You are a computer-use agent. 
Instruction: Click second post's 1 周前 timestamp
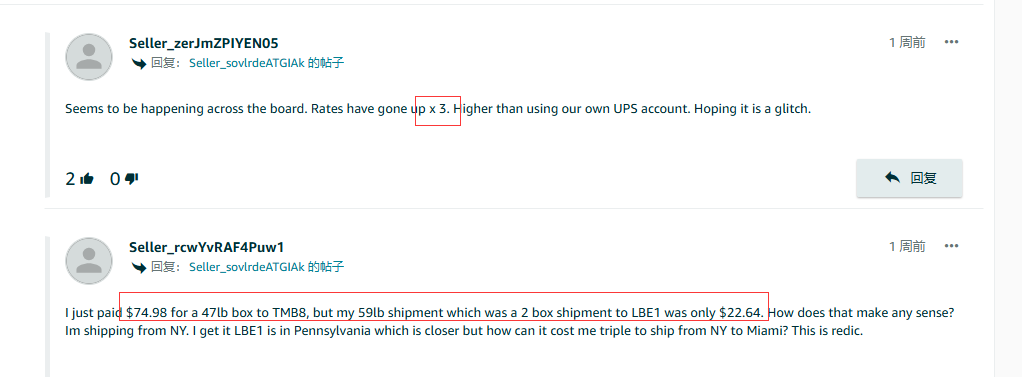point(907,247)
